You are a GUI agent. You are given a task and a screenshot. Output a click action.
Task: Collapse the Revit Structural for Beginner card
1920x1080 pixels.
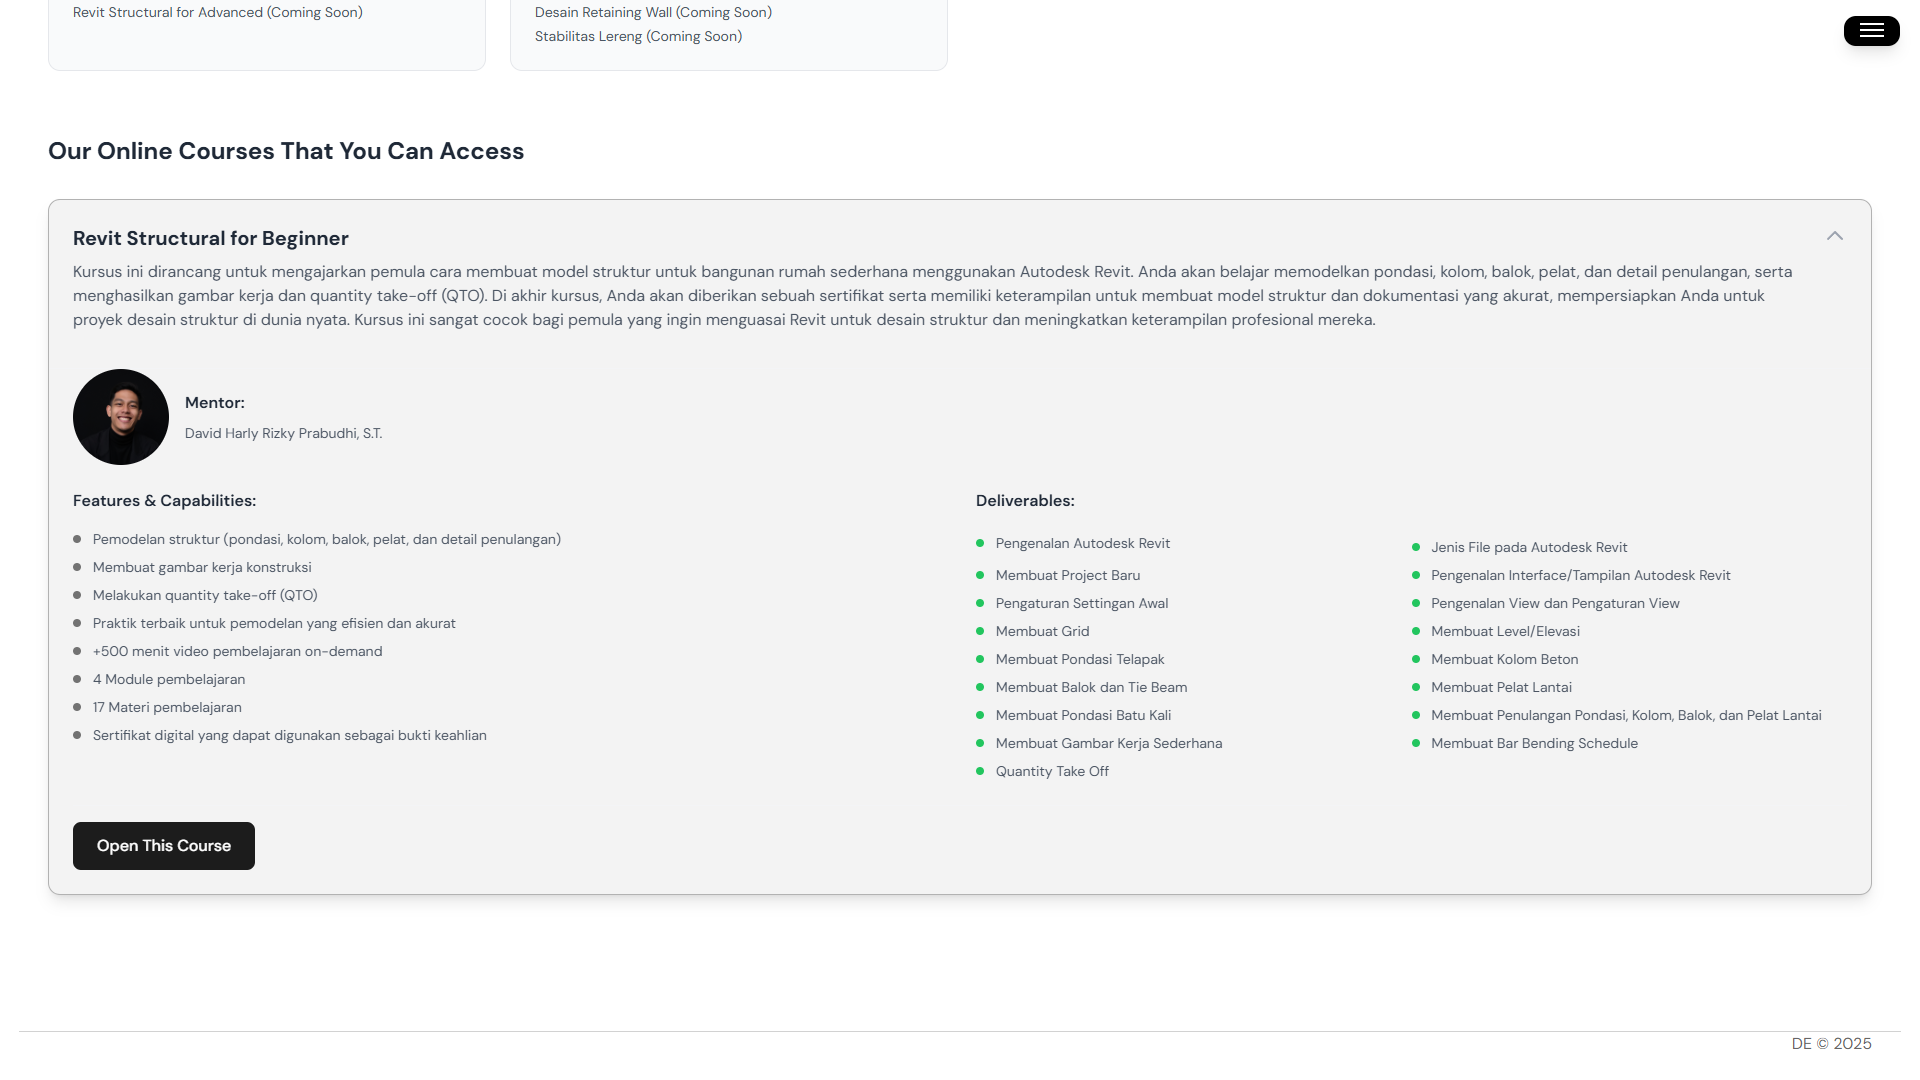coord(1834,237)
